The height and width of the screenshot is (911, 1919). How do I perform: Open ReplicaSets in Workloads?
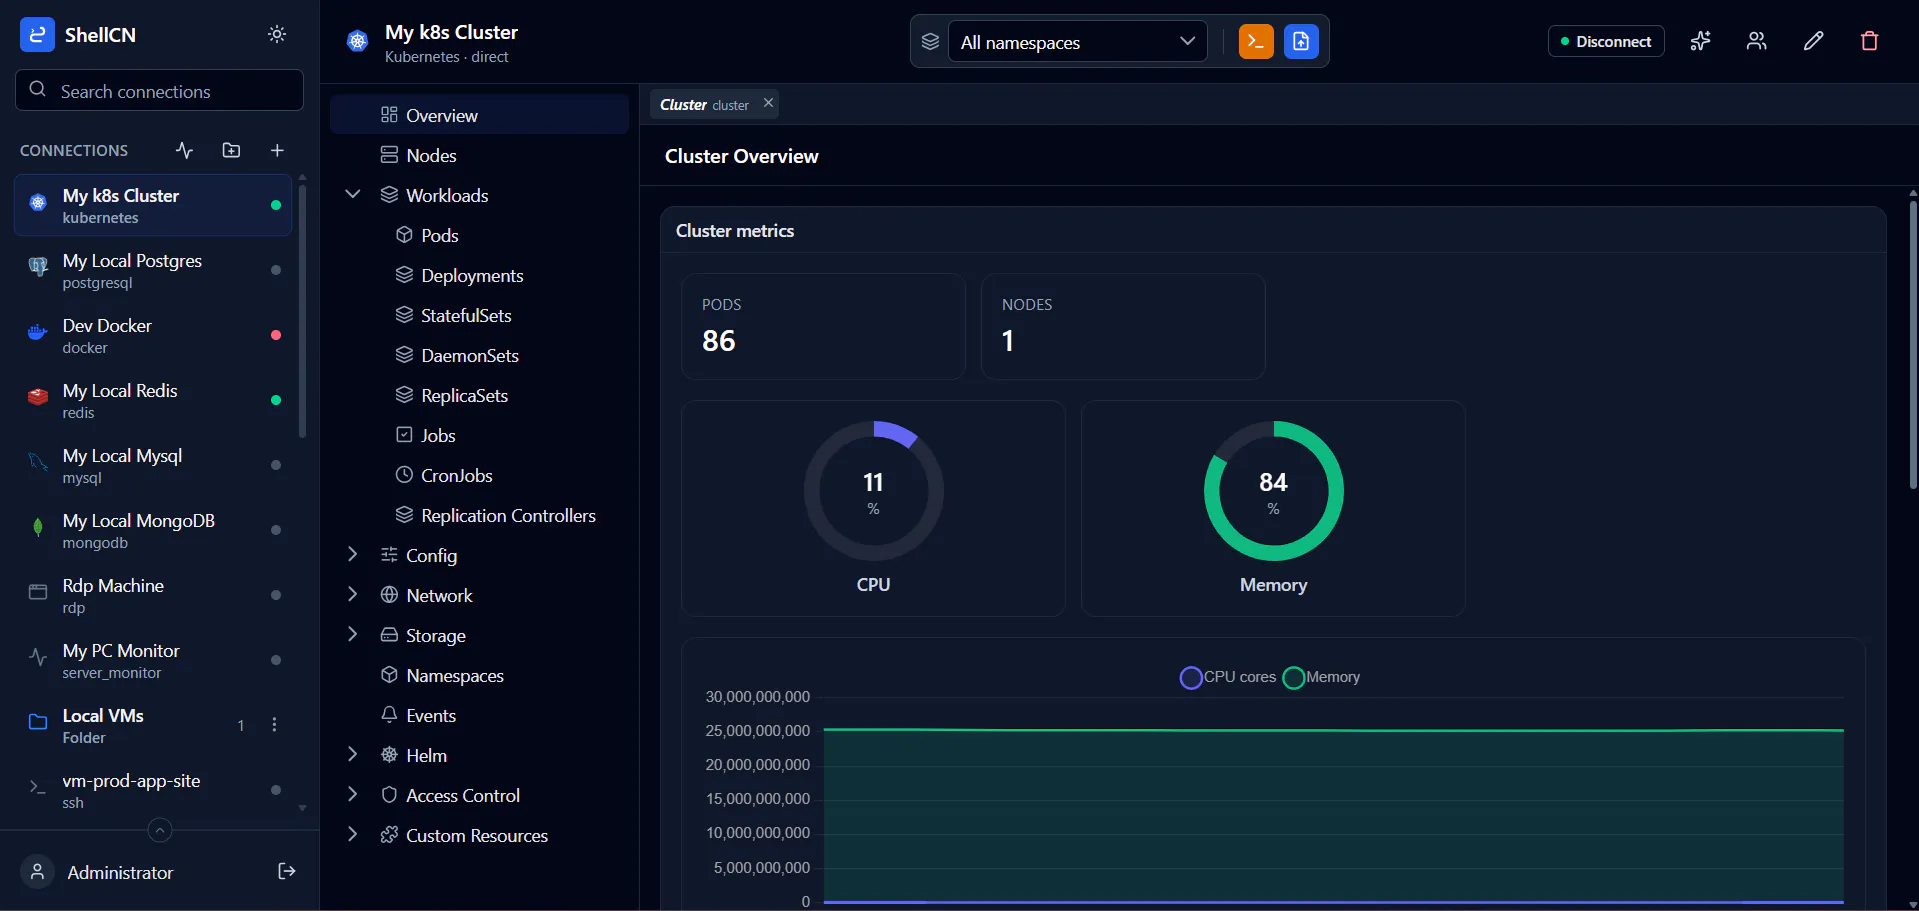coord(479,395)
